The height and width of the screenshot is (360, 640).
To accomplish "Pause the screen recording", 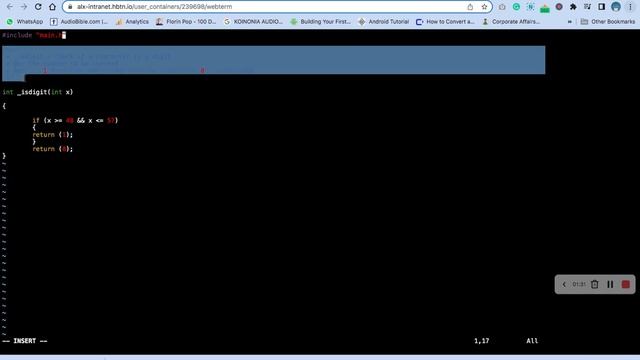I will pos(610,284).
